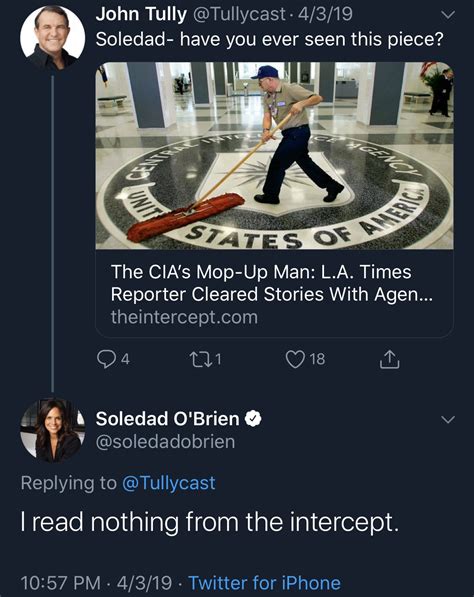Open Soledad O'Brien's profile picture
474x597 pixels.
[52, 430]
